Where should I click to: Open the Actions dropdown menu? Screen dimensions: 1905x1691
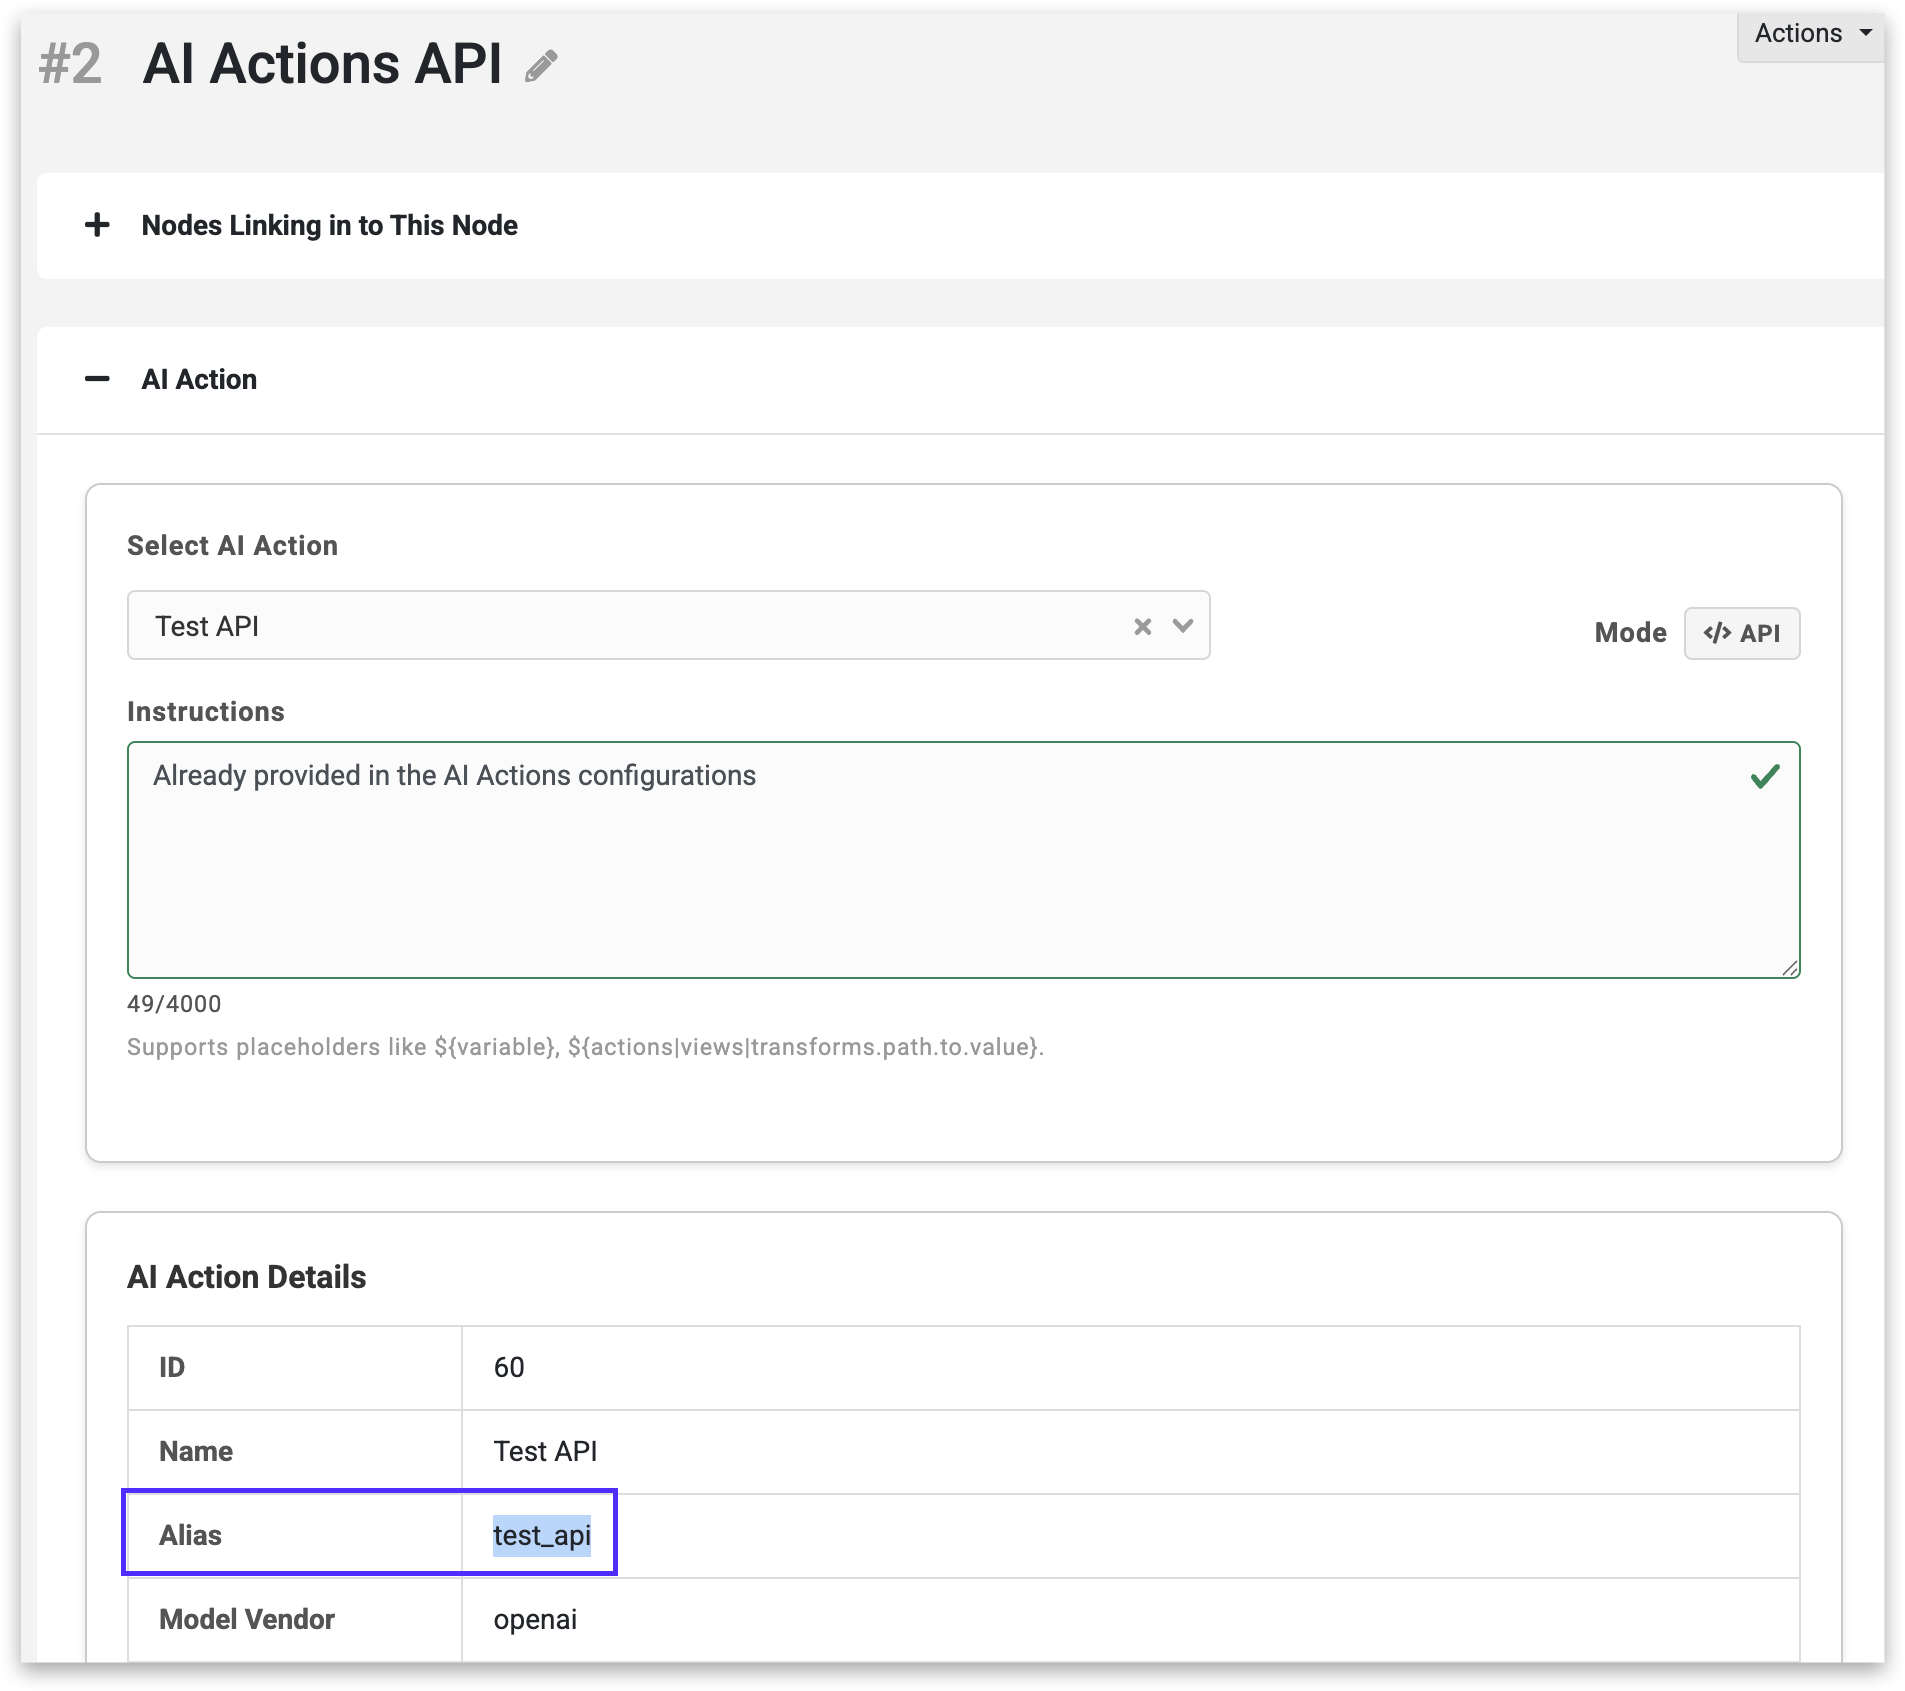pyautogui.click(x=1810, y=34)
